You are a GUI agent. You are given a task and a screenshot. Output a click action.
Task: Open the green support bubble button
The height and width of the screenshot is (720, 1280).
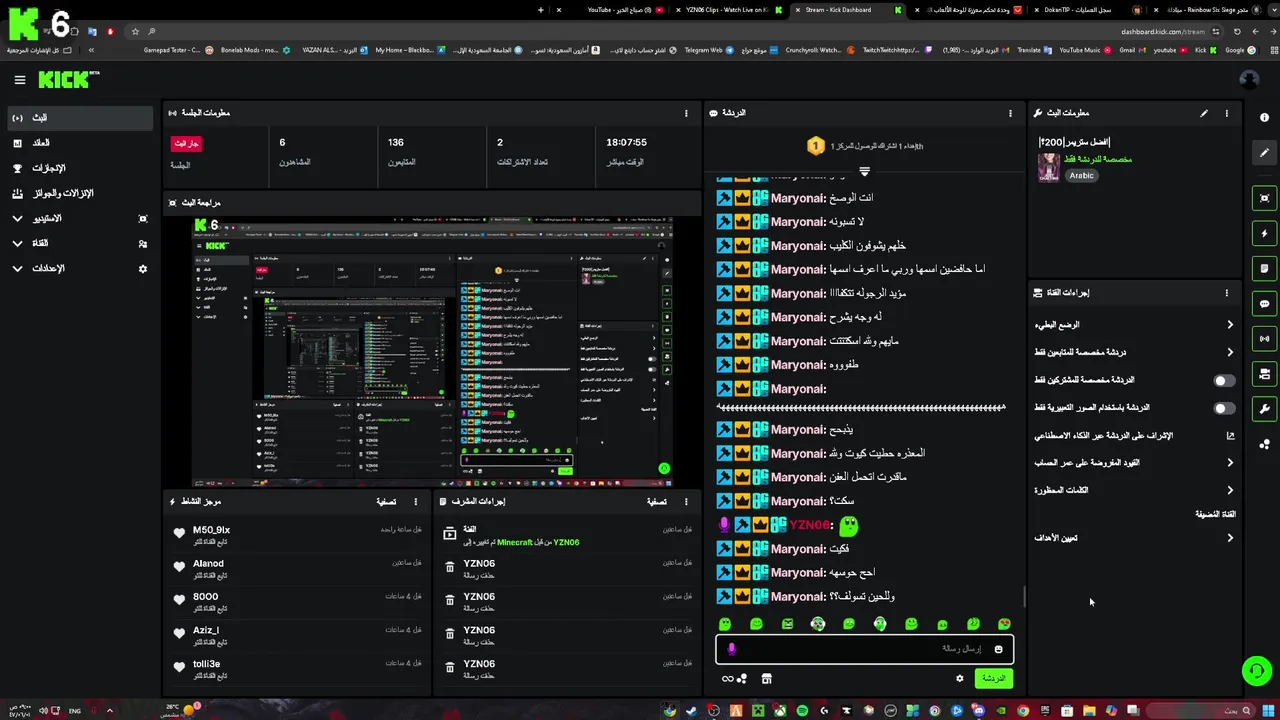point(1256,670)
